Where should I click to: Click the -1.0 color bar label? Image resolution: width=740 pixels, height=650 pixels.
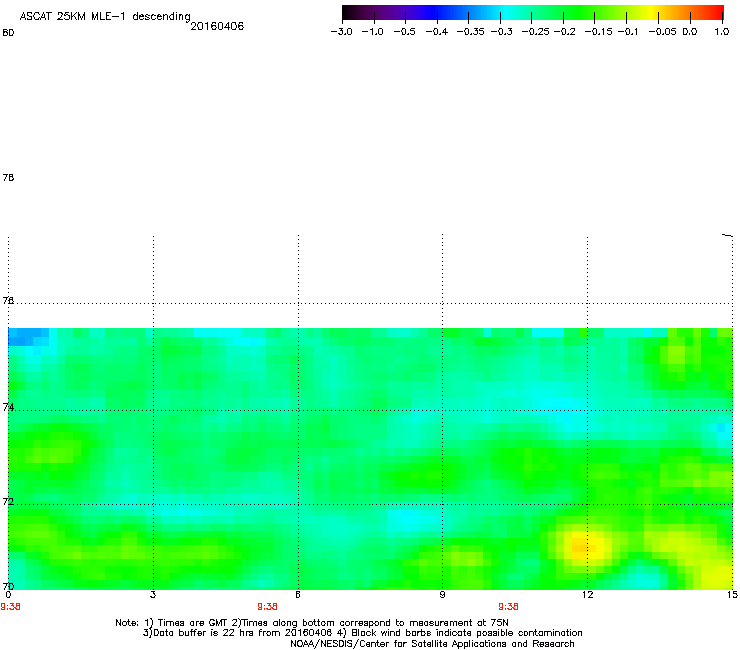pos(373,32)
